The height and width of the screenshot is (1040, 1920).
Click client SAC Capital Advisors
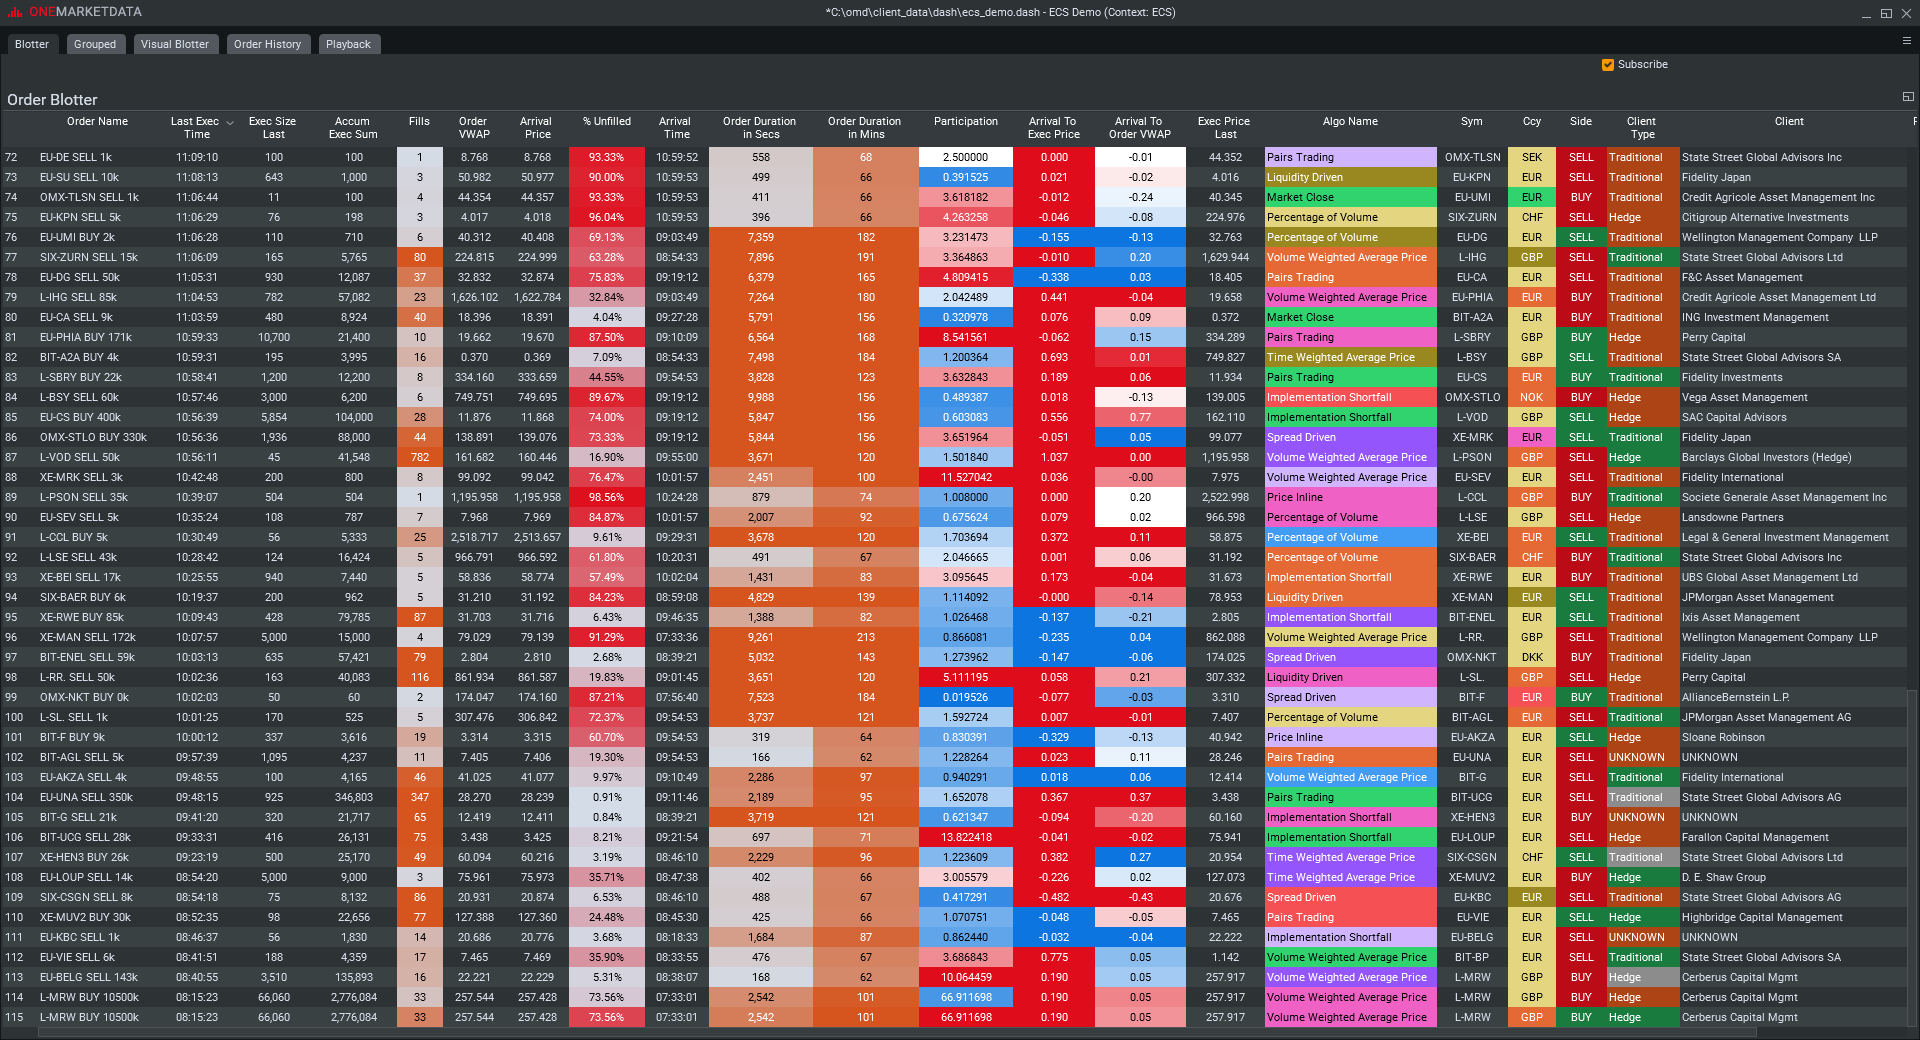1734,418
